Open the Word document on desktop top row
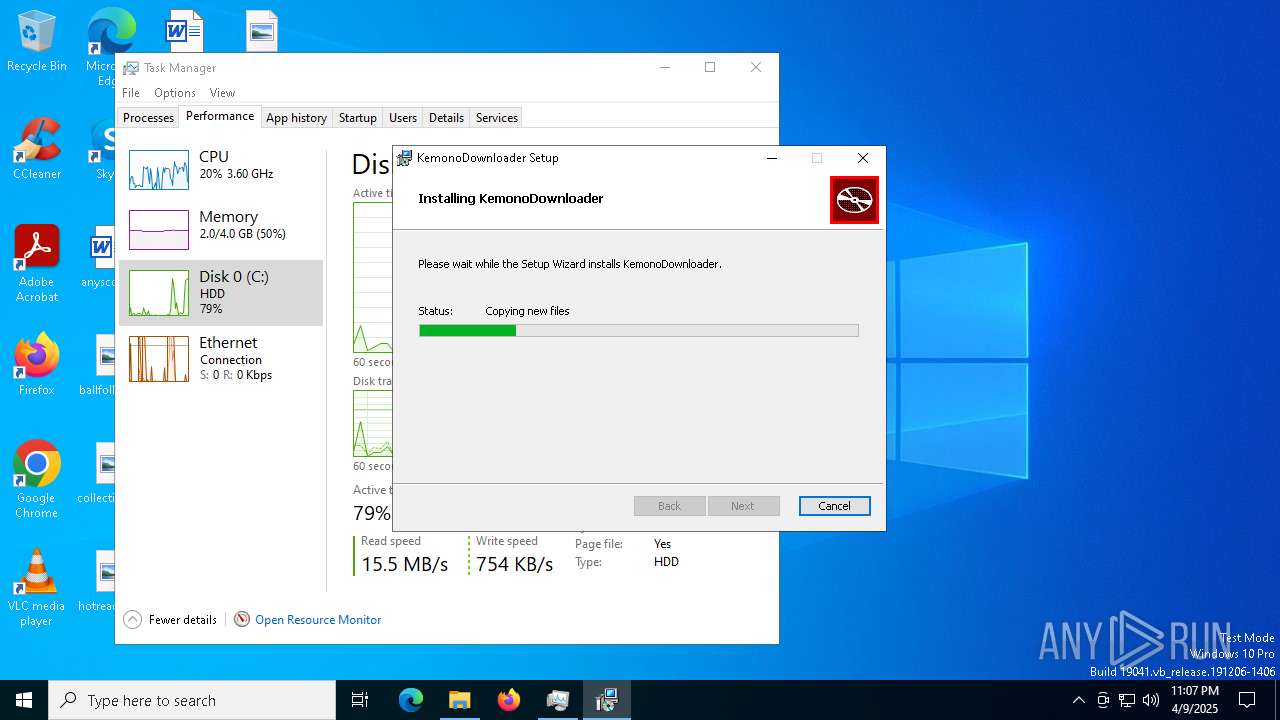1280x720 pixels. 184,30
